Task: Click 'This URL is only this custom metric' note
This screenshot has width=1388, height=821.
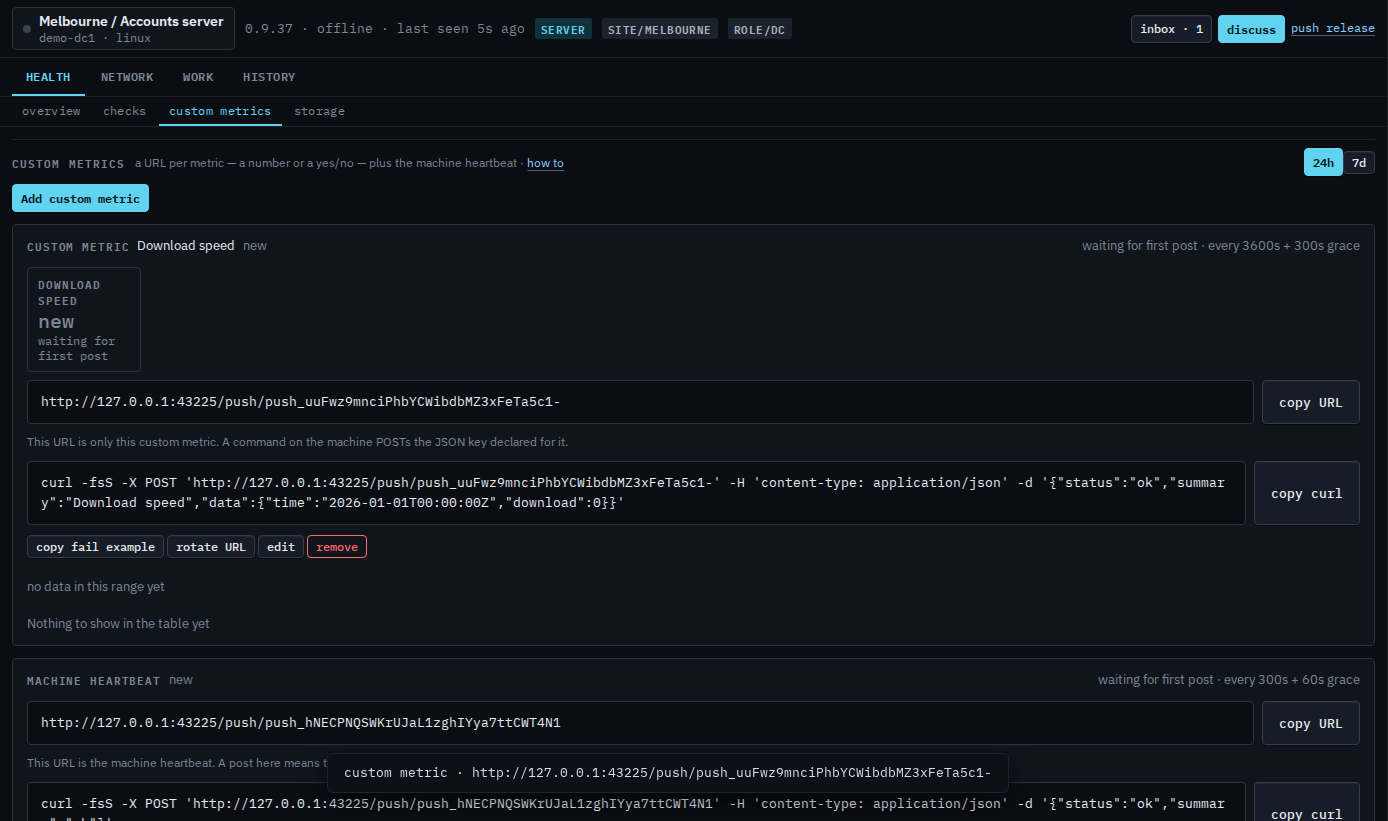Action: [x=298, y=442]
